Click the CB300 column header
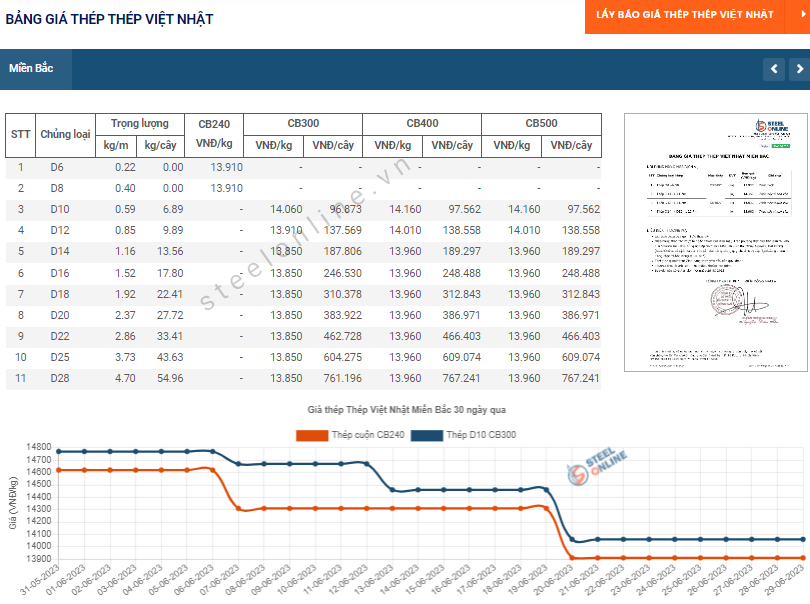Image resolution: width=810 pixels, height=604 pixels. [303, 123]
